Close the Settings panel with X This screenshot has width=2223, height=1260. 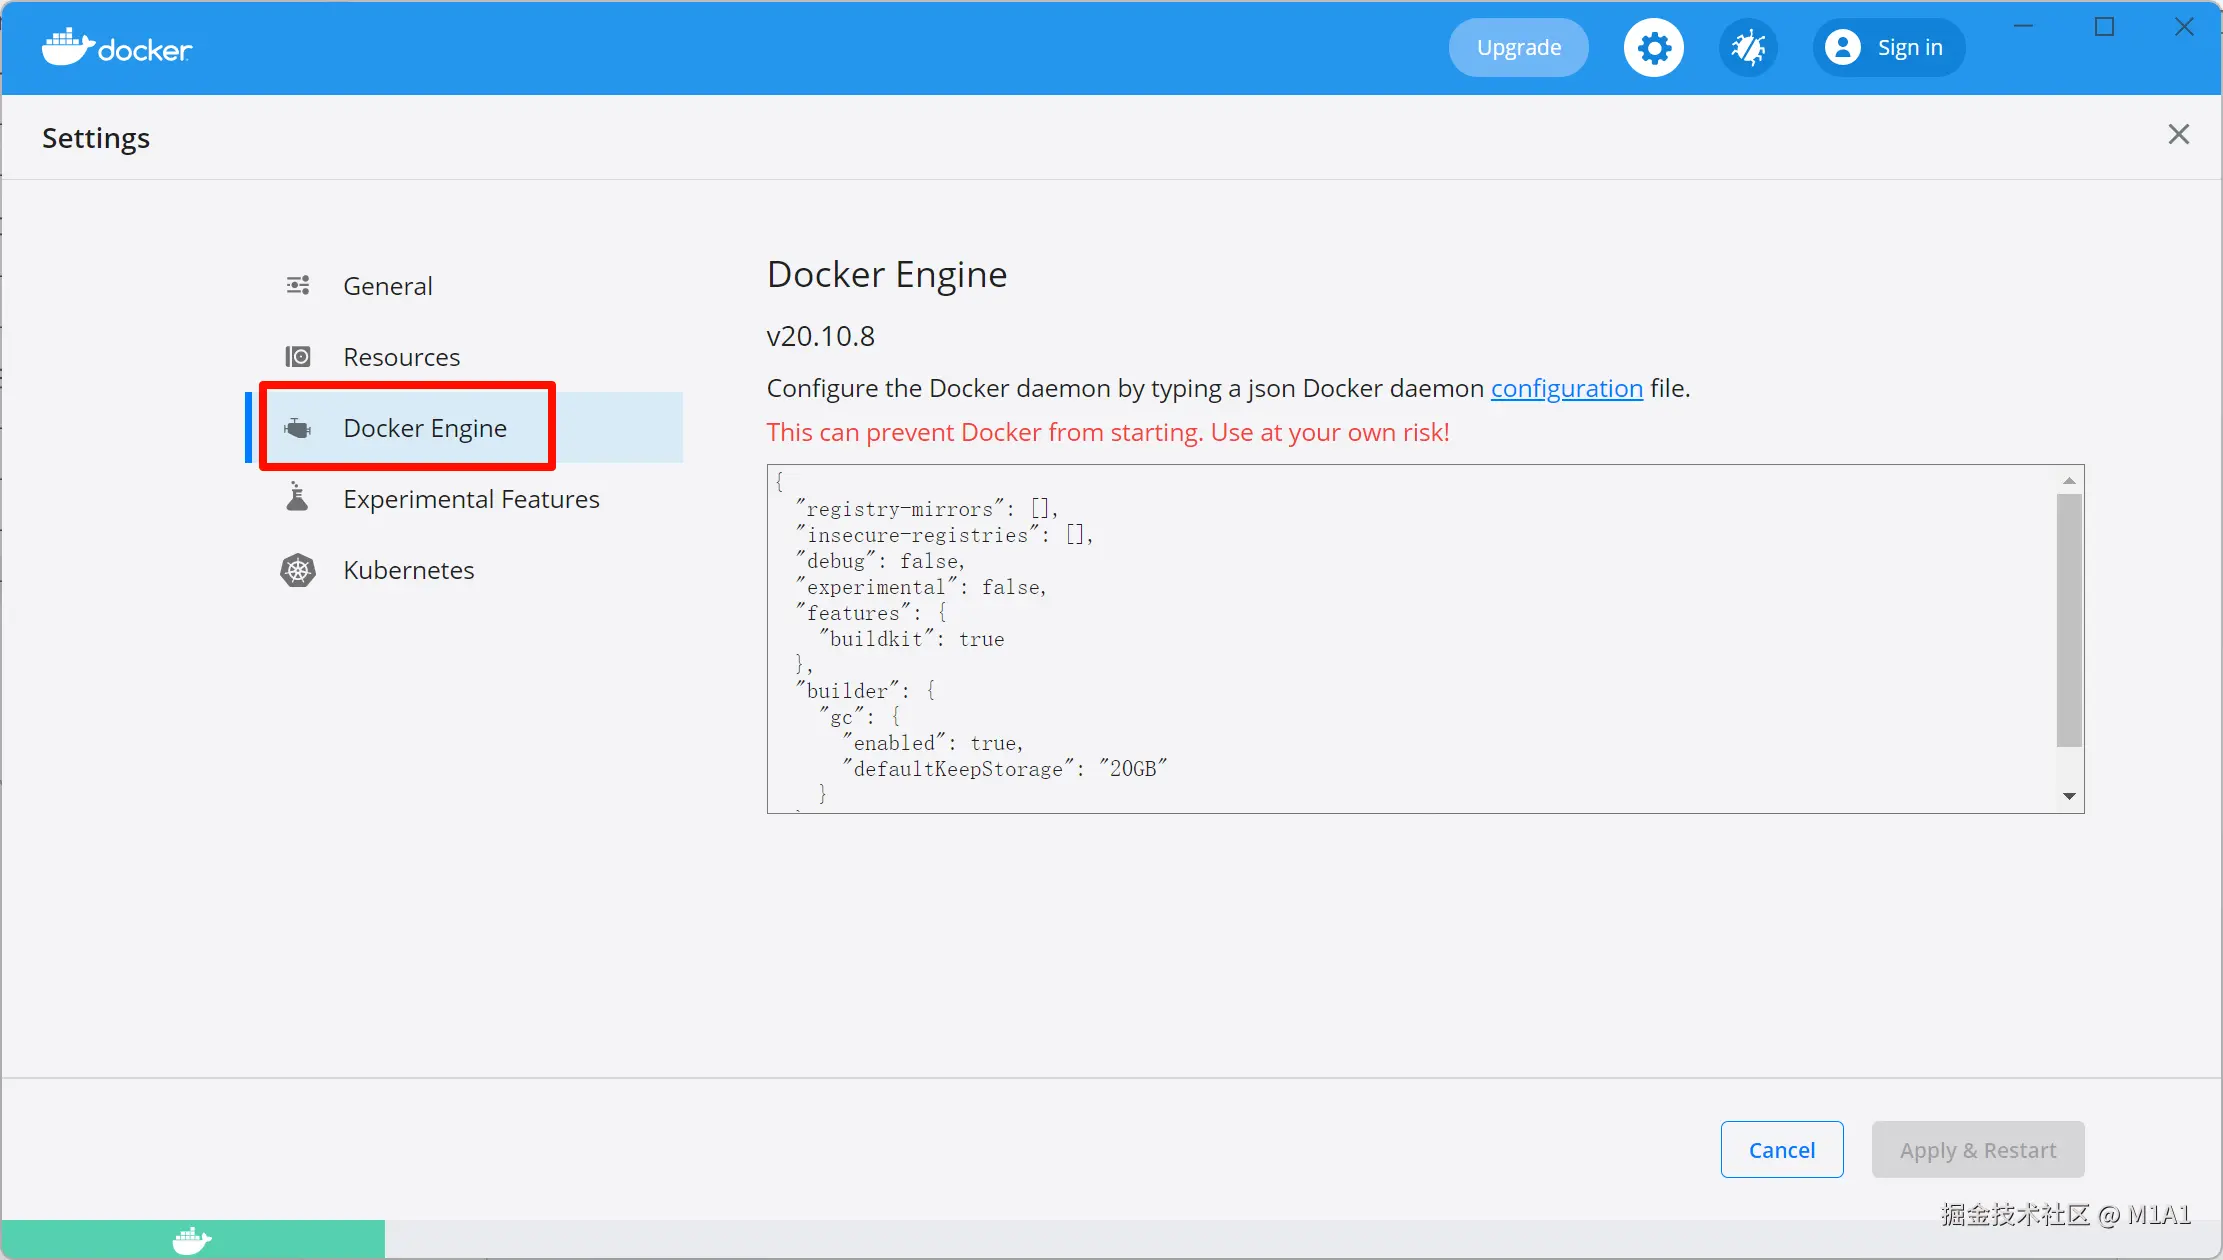2178,135
